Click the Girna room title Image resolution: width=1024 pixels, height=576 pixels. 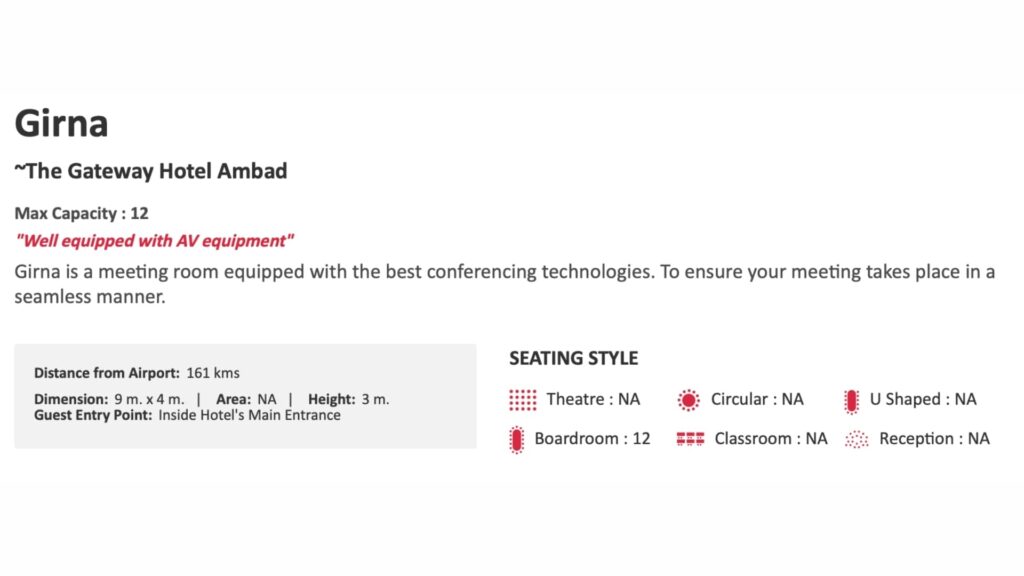[x=61, y=124]
